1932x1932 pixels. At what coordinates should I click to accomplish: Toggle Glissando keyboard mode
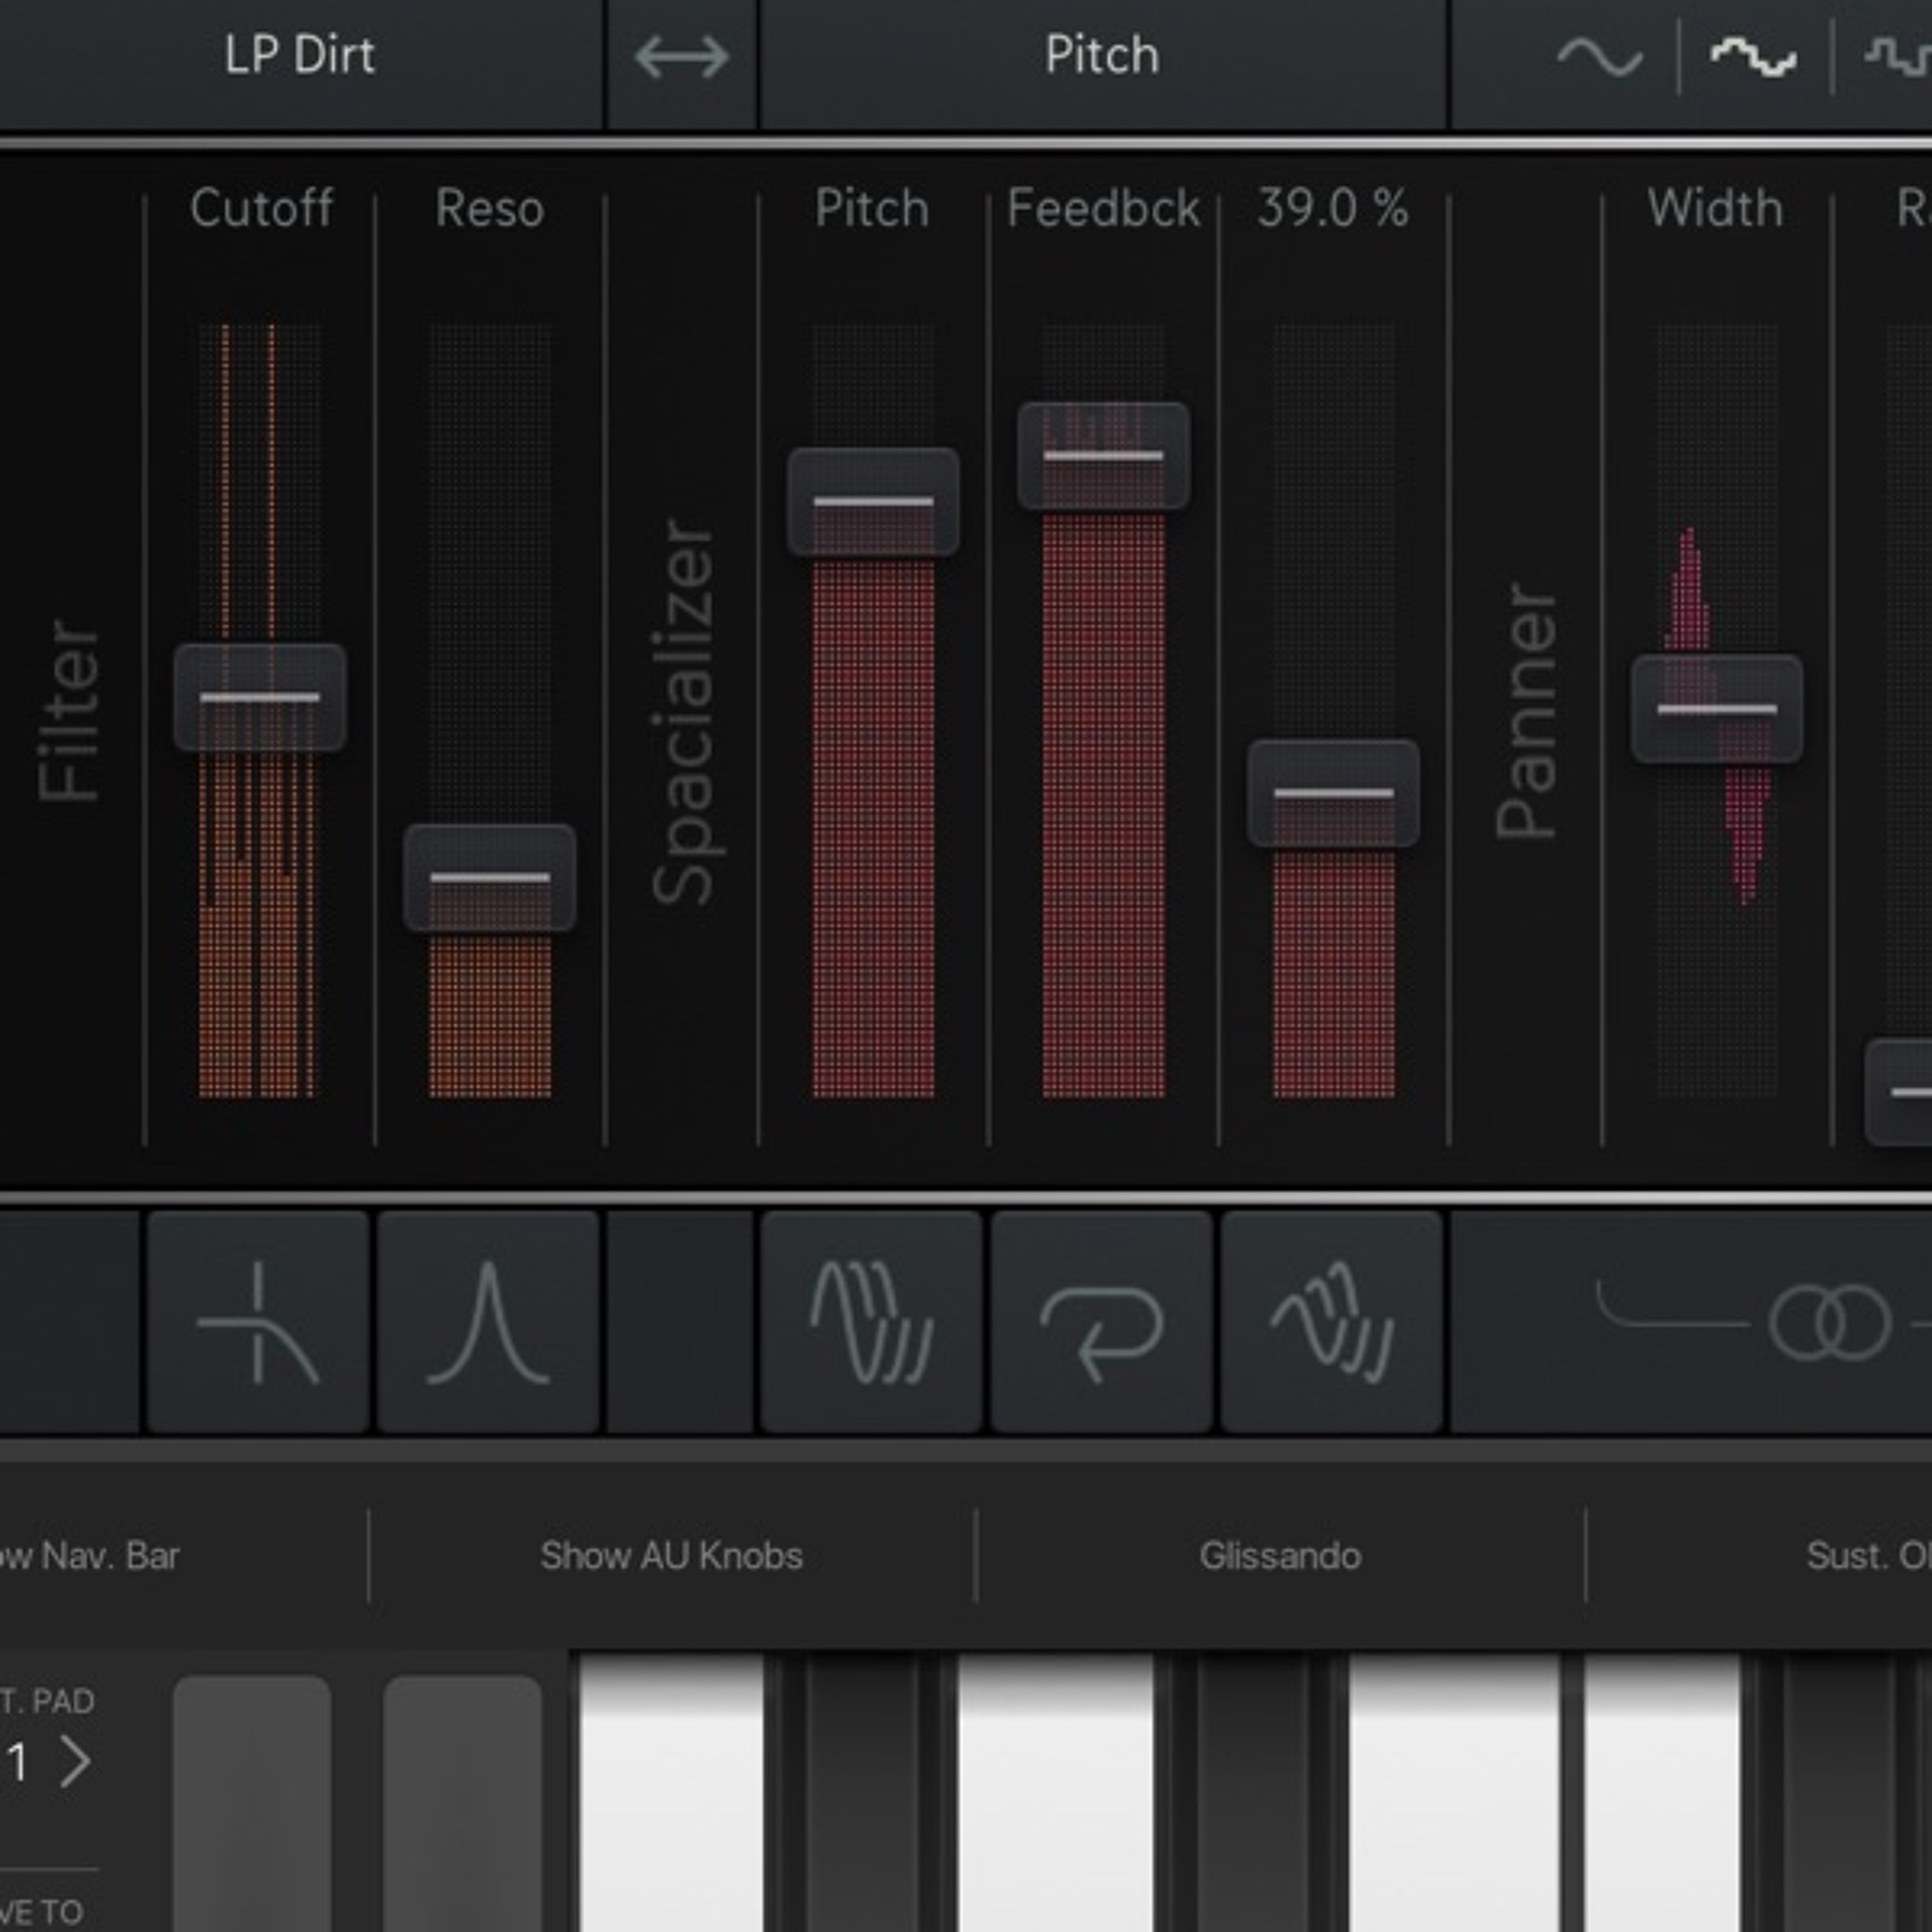(x=1280, y=1555)
